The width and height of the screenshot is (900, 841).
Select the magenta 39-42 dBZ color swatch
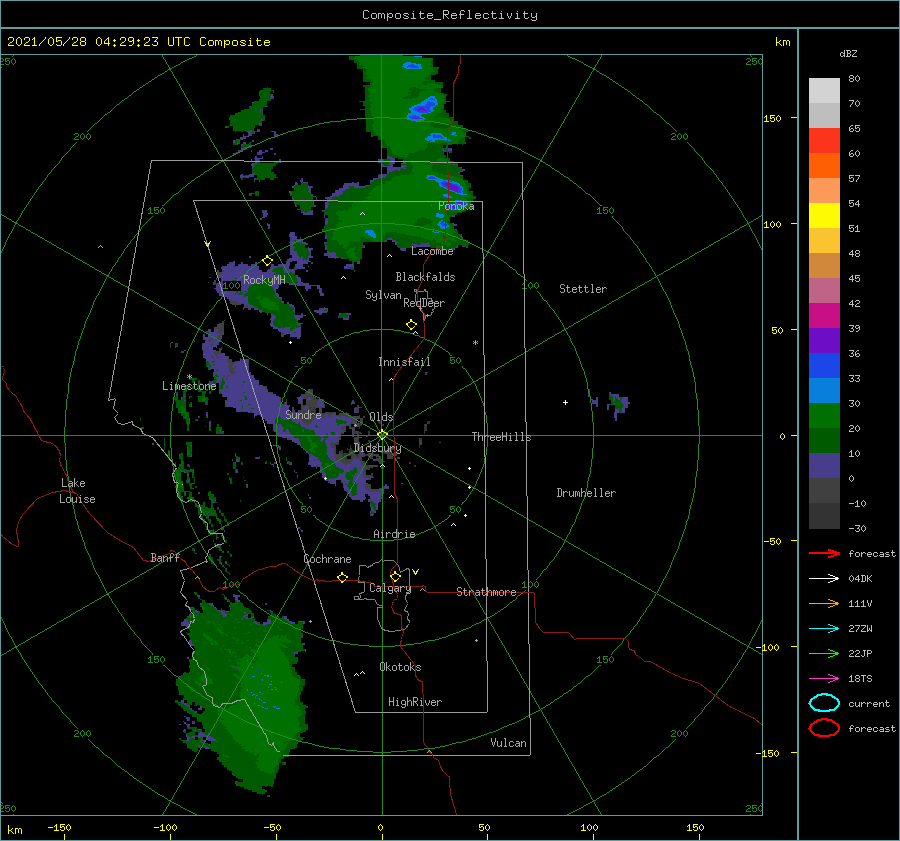tap(824, 315)
